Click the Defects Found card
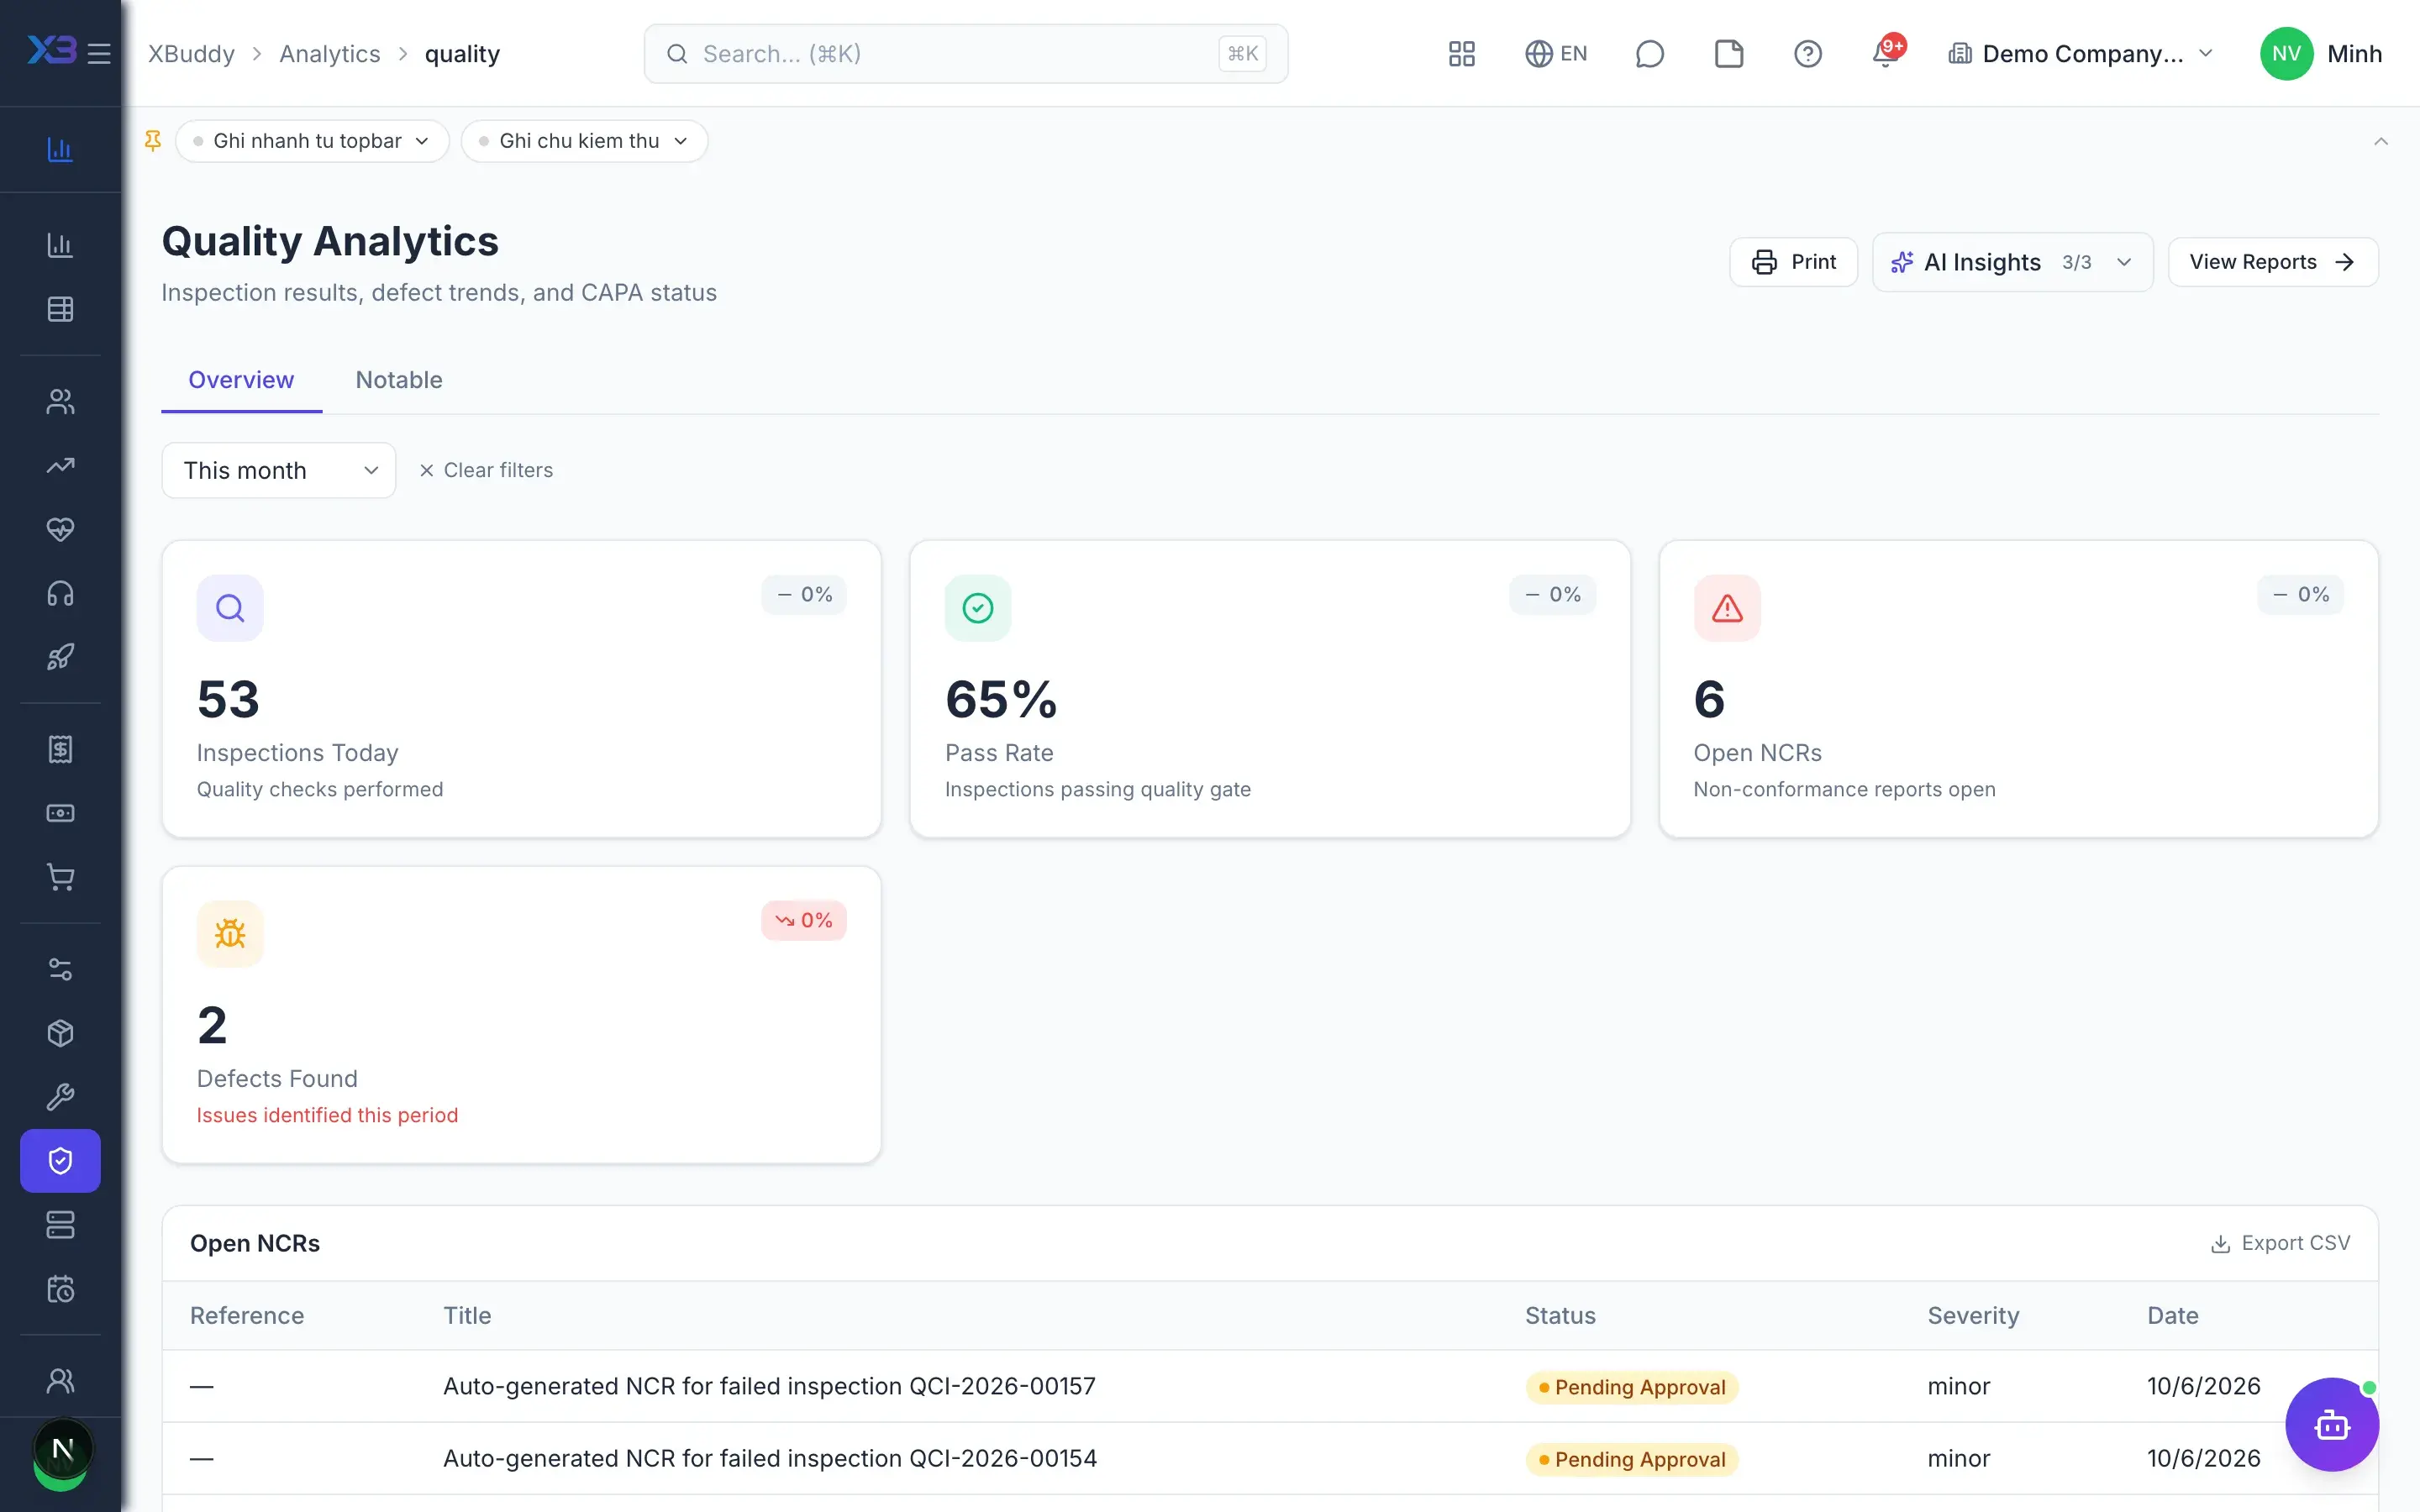 coord(521,1015)
